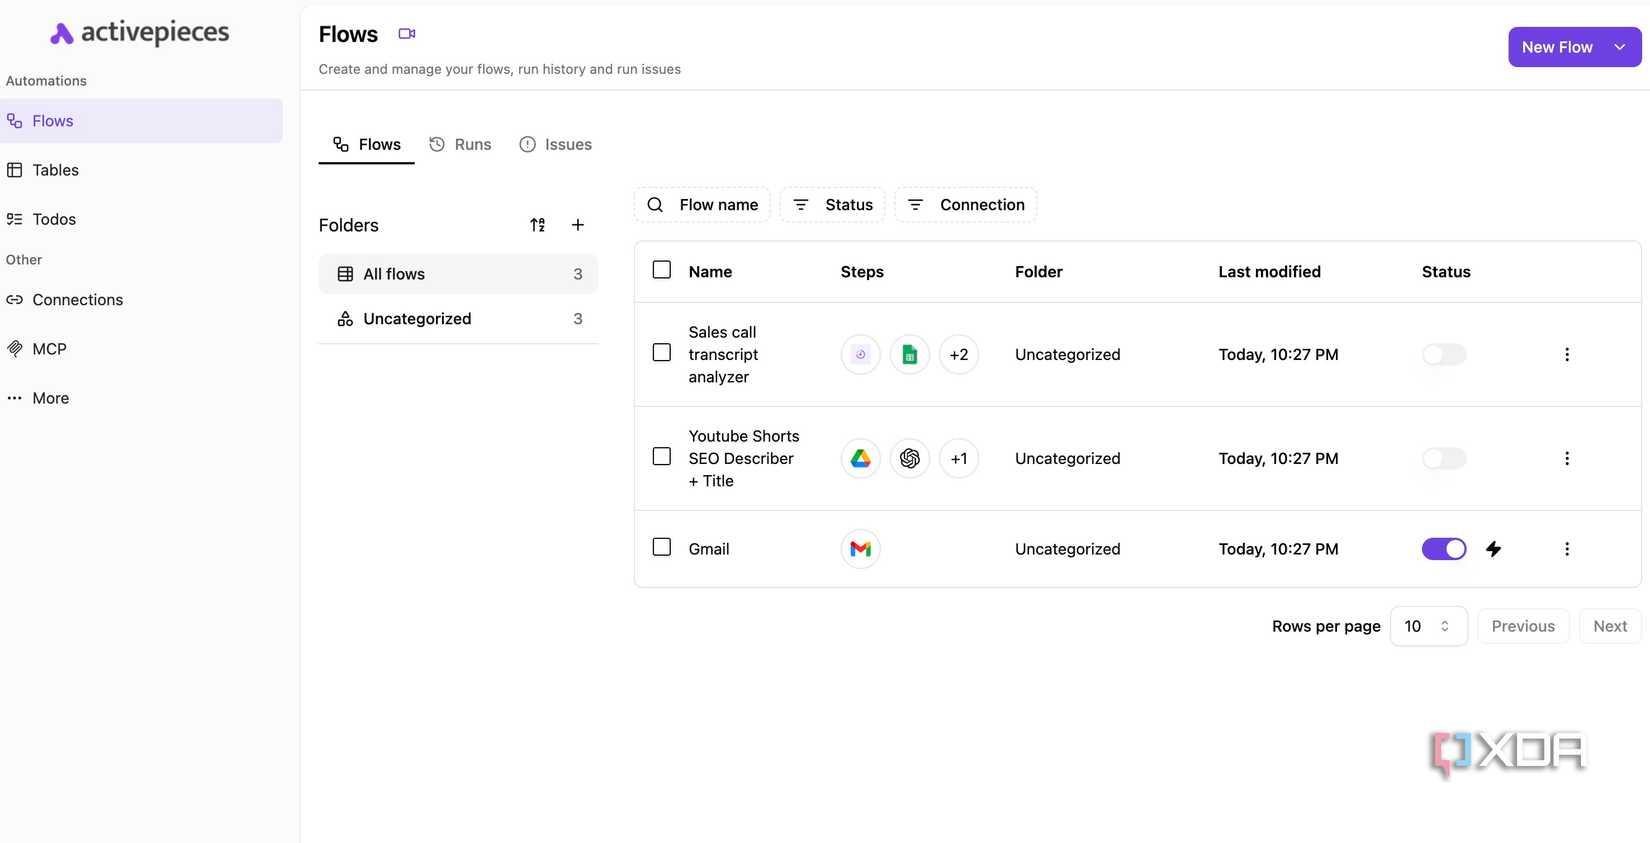Switch to the Issues tab

point(556,145)
